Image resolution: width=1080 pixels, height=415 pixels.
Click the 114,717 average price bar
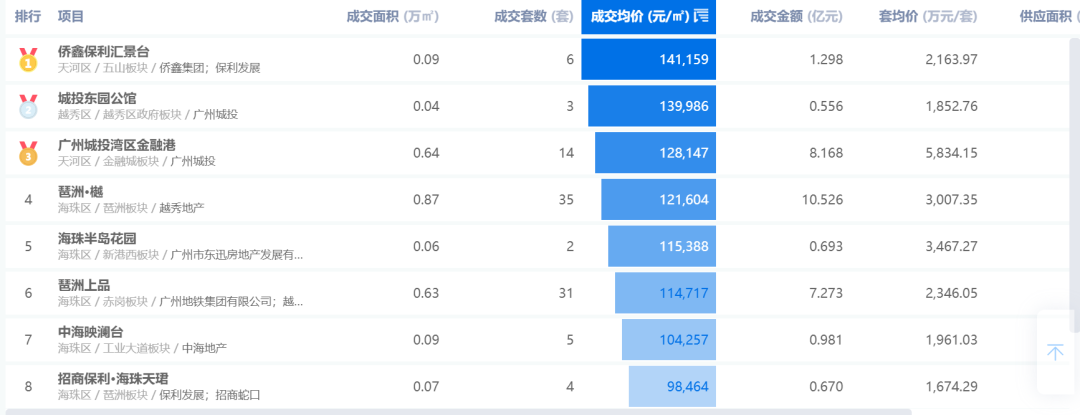coord(665,292)
